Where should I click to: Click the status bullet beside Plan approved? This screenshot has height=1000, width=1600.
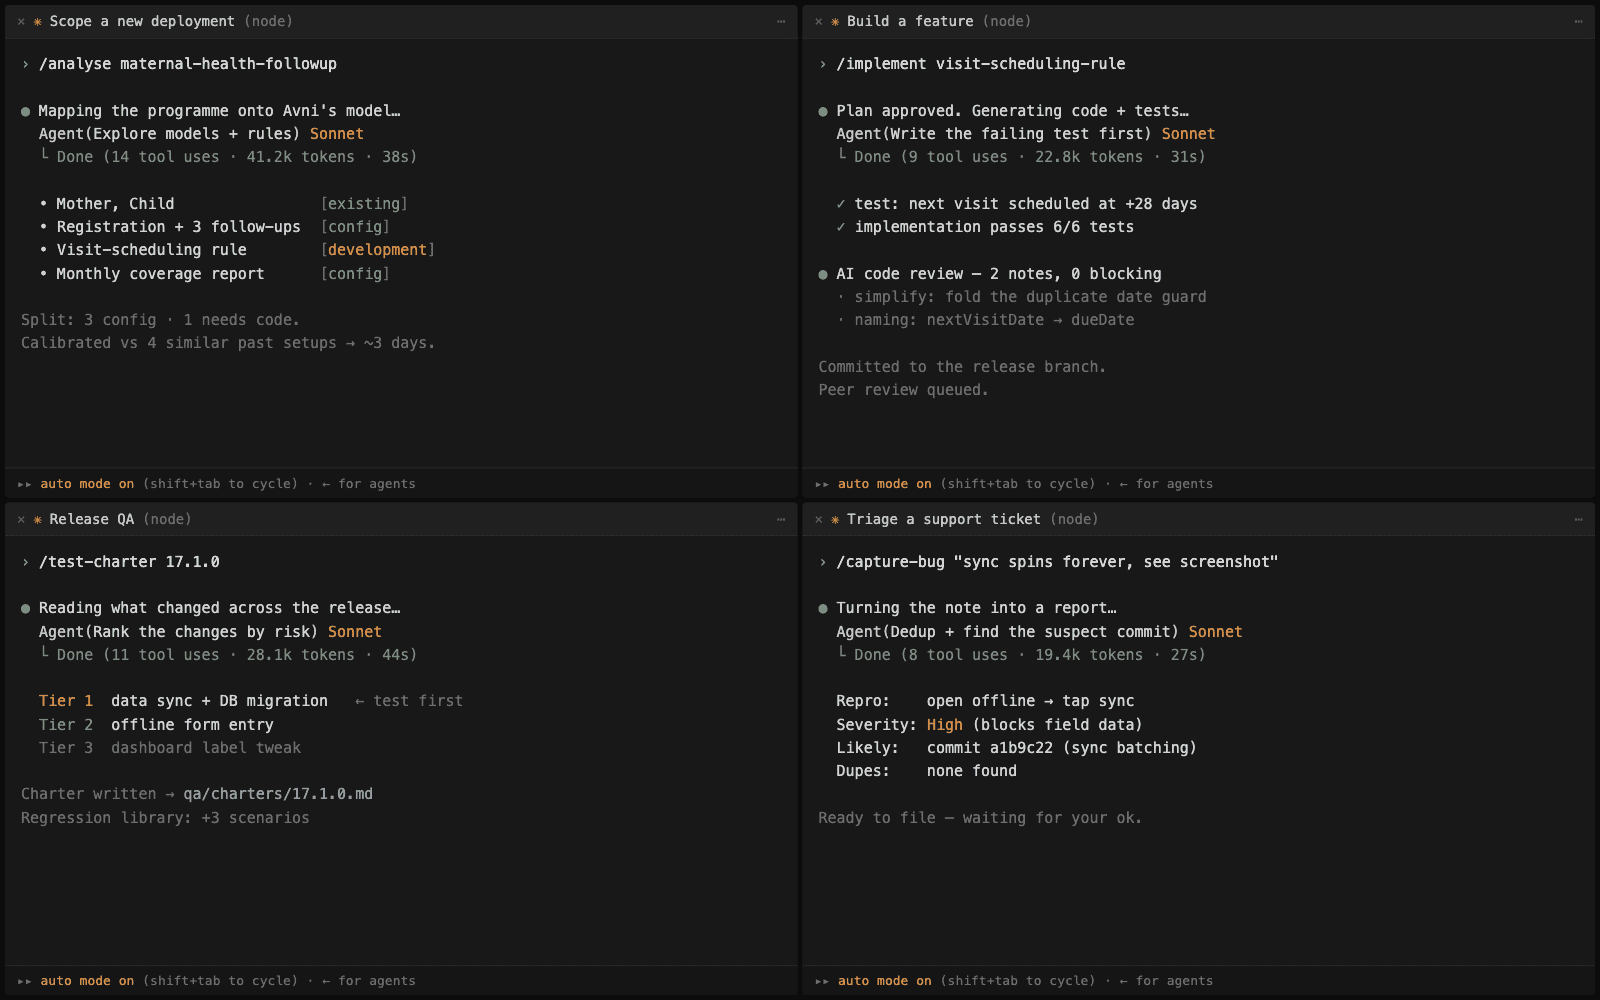(x=823, y=111)
